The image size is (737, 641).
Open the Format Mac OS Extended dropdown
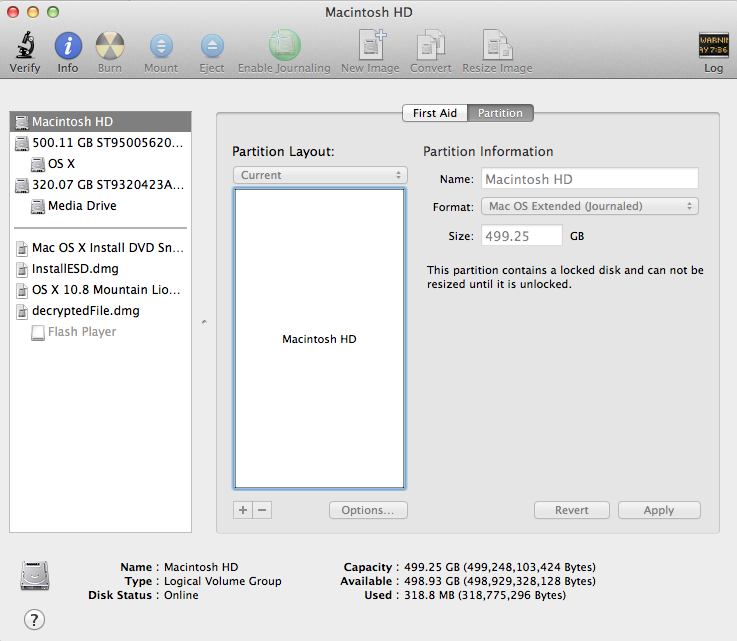589,206
